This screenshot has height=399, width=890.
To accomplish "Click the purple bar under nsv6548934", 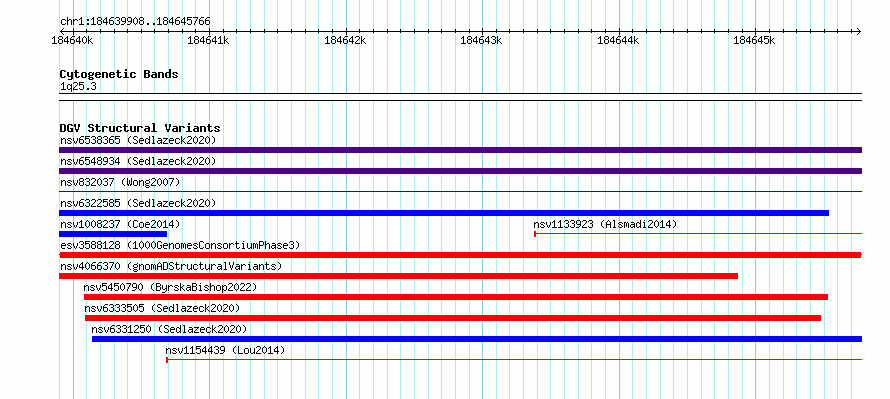I will click(460, 171).
